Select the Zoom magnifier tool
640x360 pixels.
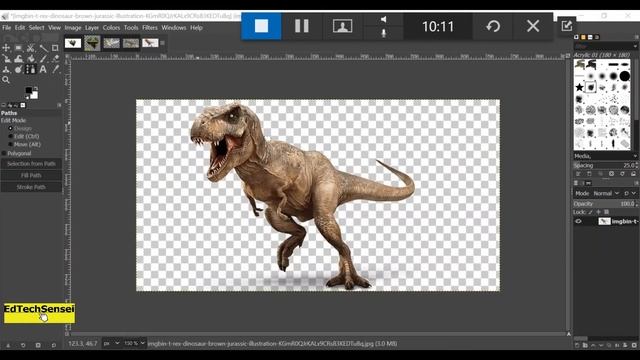click(x=6, y=80)
